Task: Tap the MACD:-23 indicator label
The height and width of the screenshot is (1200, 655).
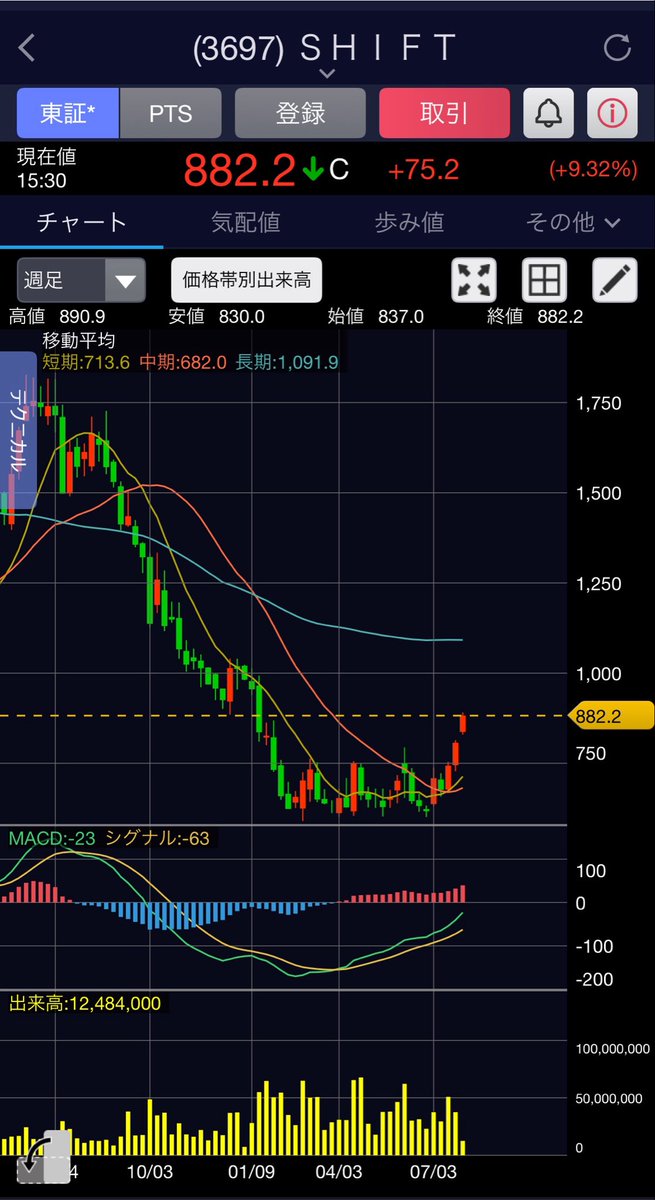Action: [x=51, y=838]
